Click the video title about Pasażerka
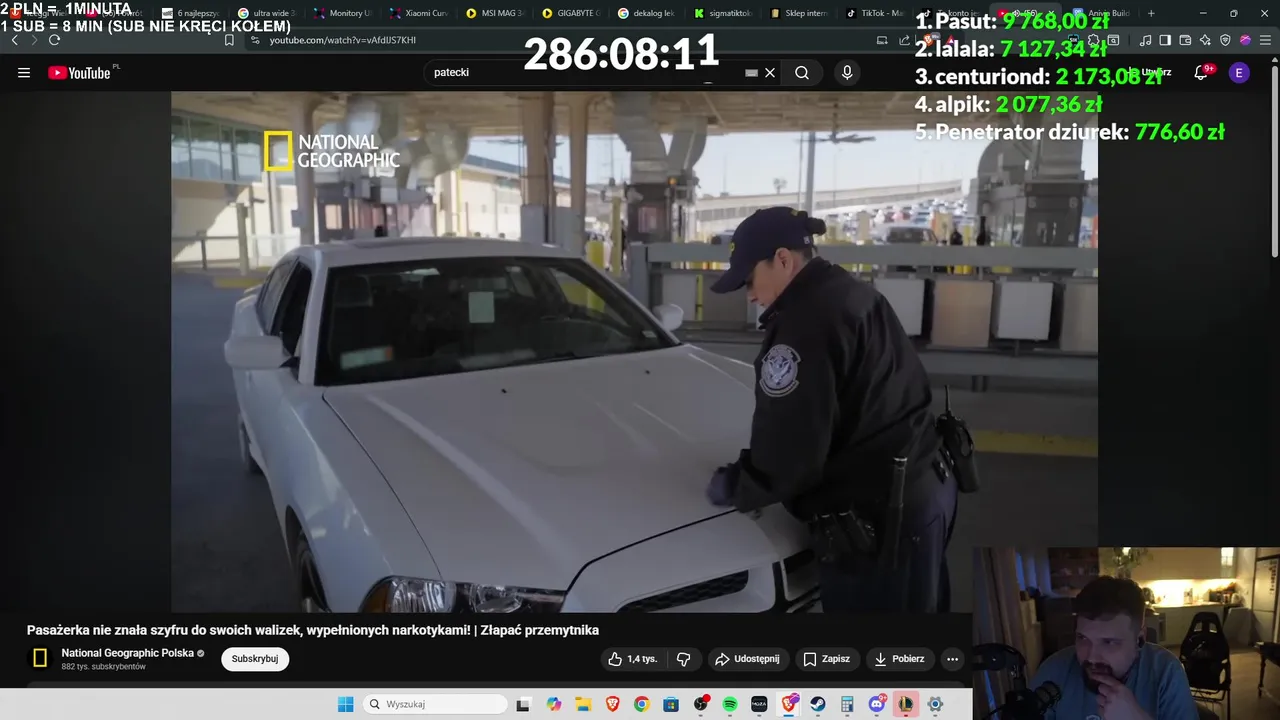Viewport: 1280px width, 720px height. (x=313, y=630)
